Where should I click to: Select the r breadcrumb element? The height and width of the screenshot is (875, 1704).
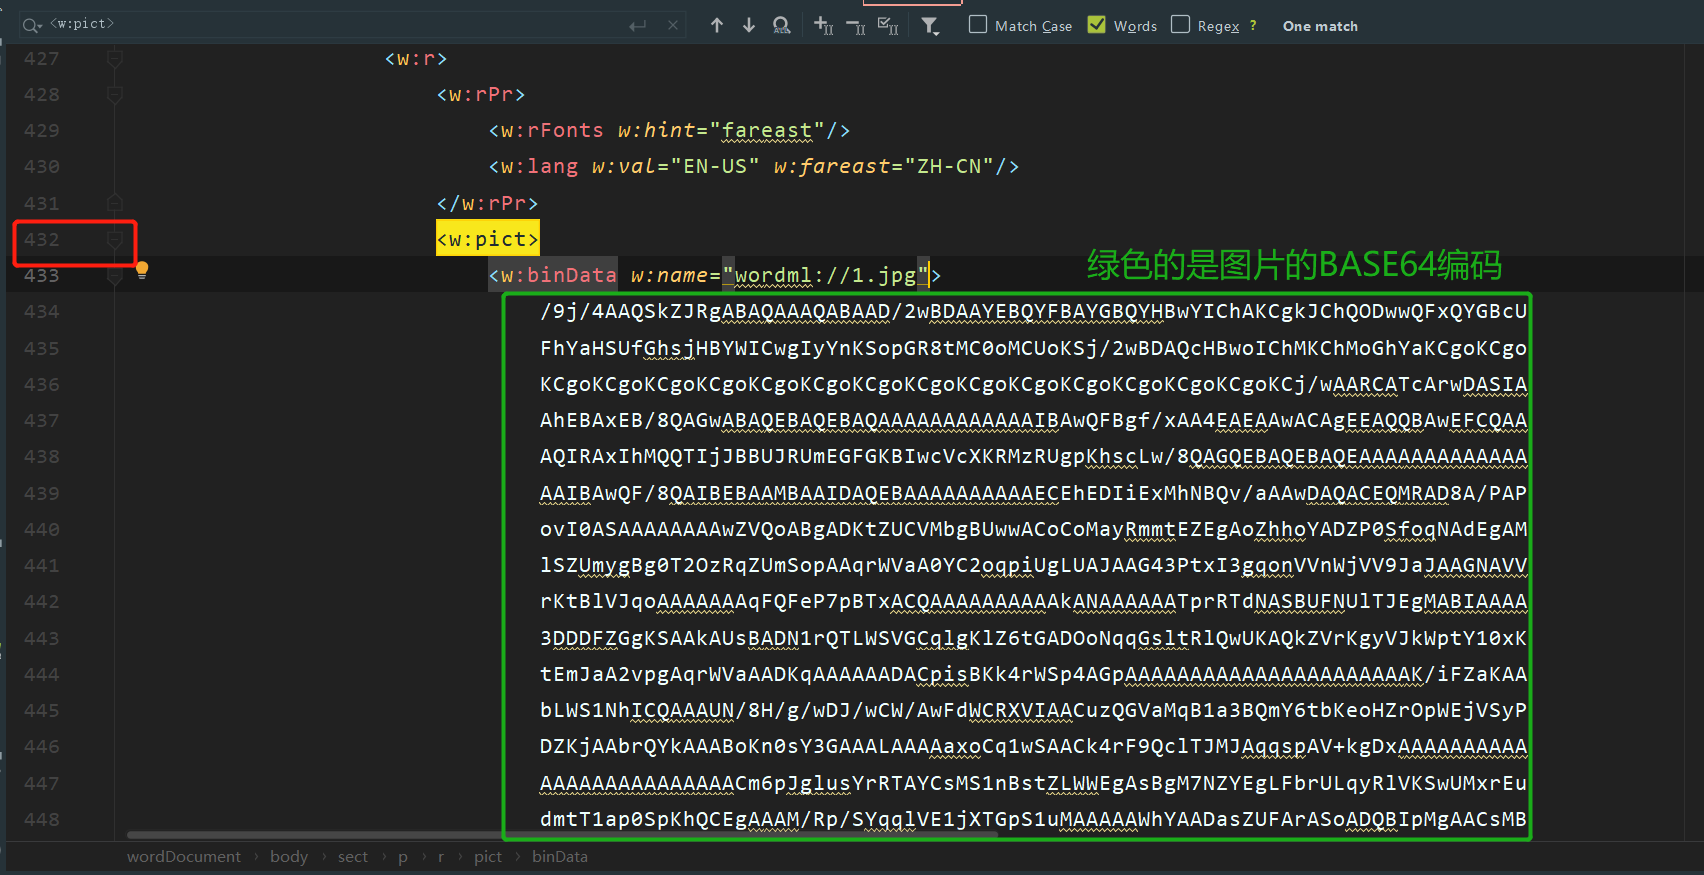tap(441, 857)
